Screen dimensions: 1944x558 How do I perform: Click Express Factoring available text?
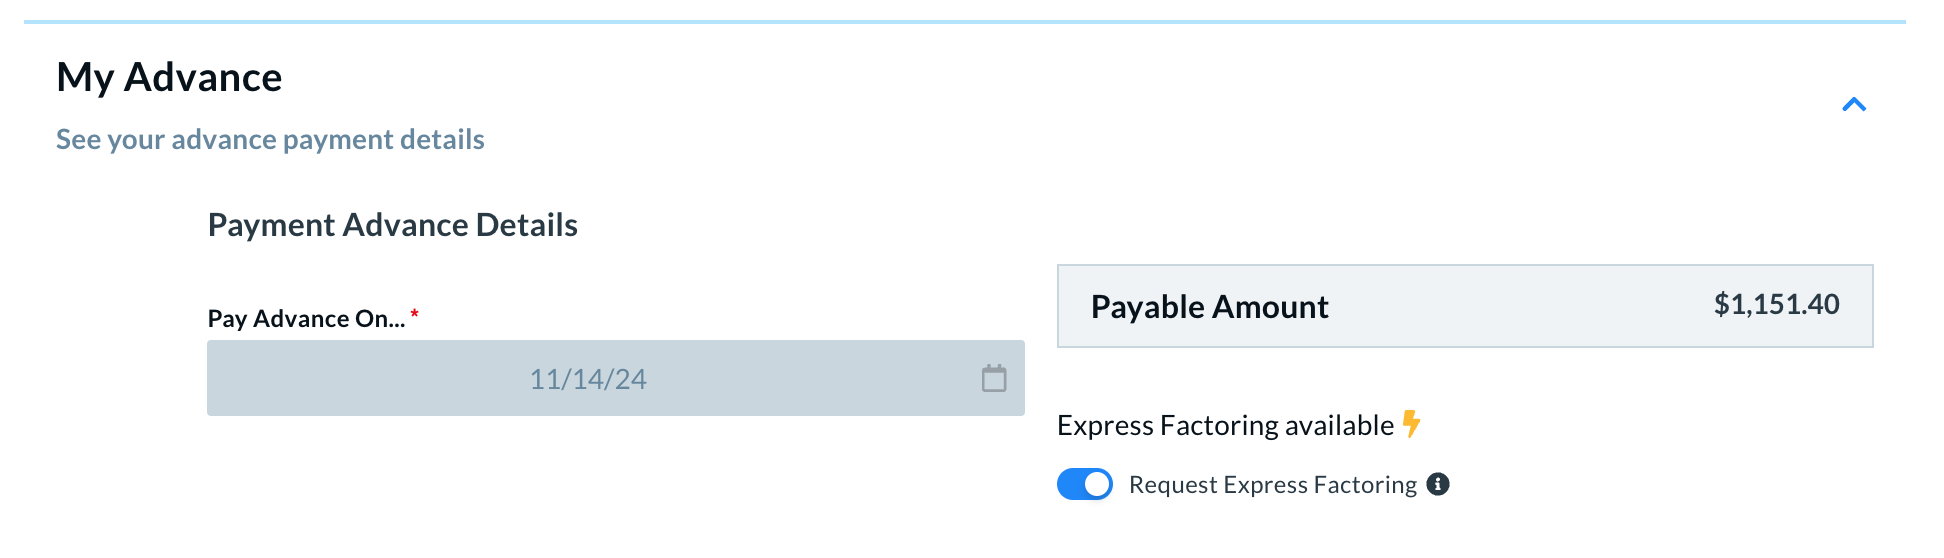1225,426
